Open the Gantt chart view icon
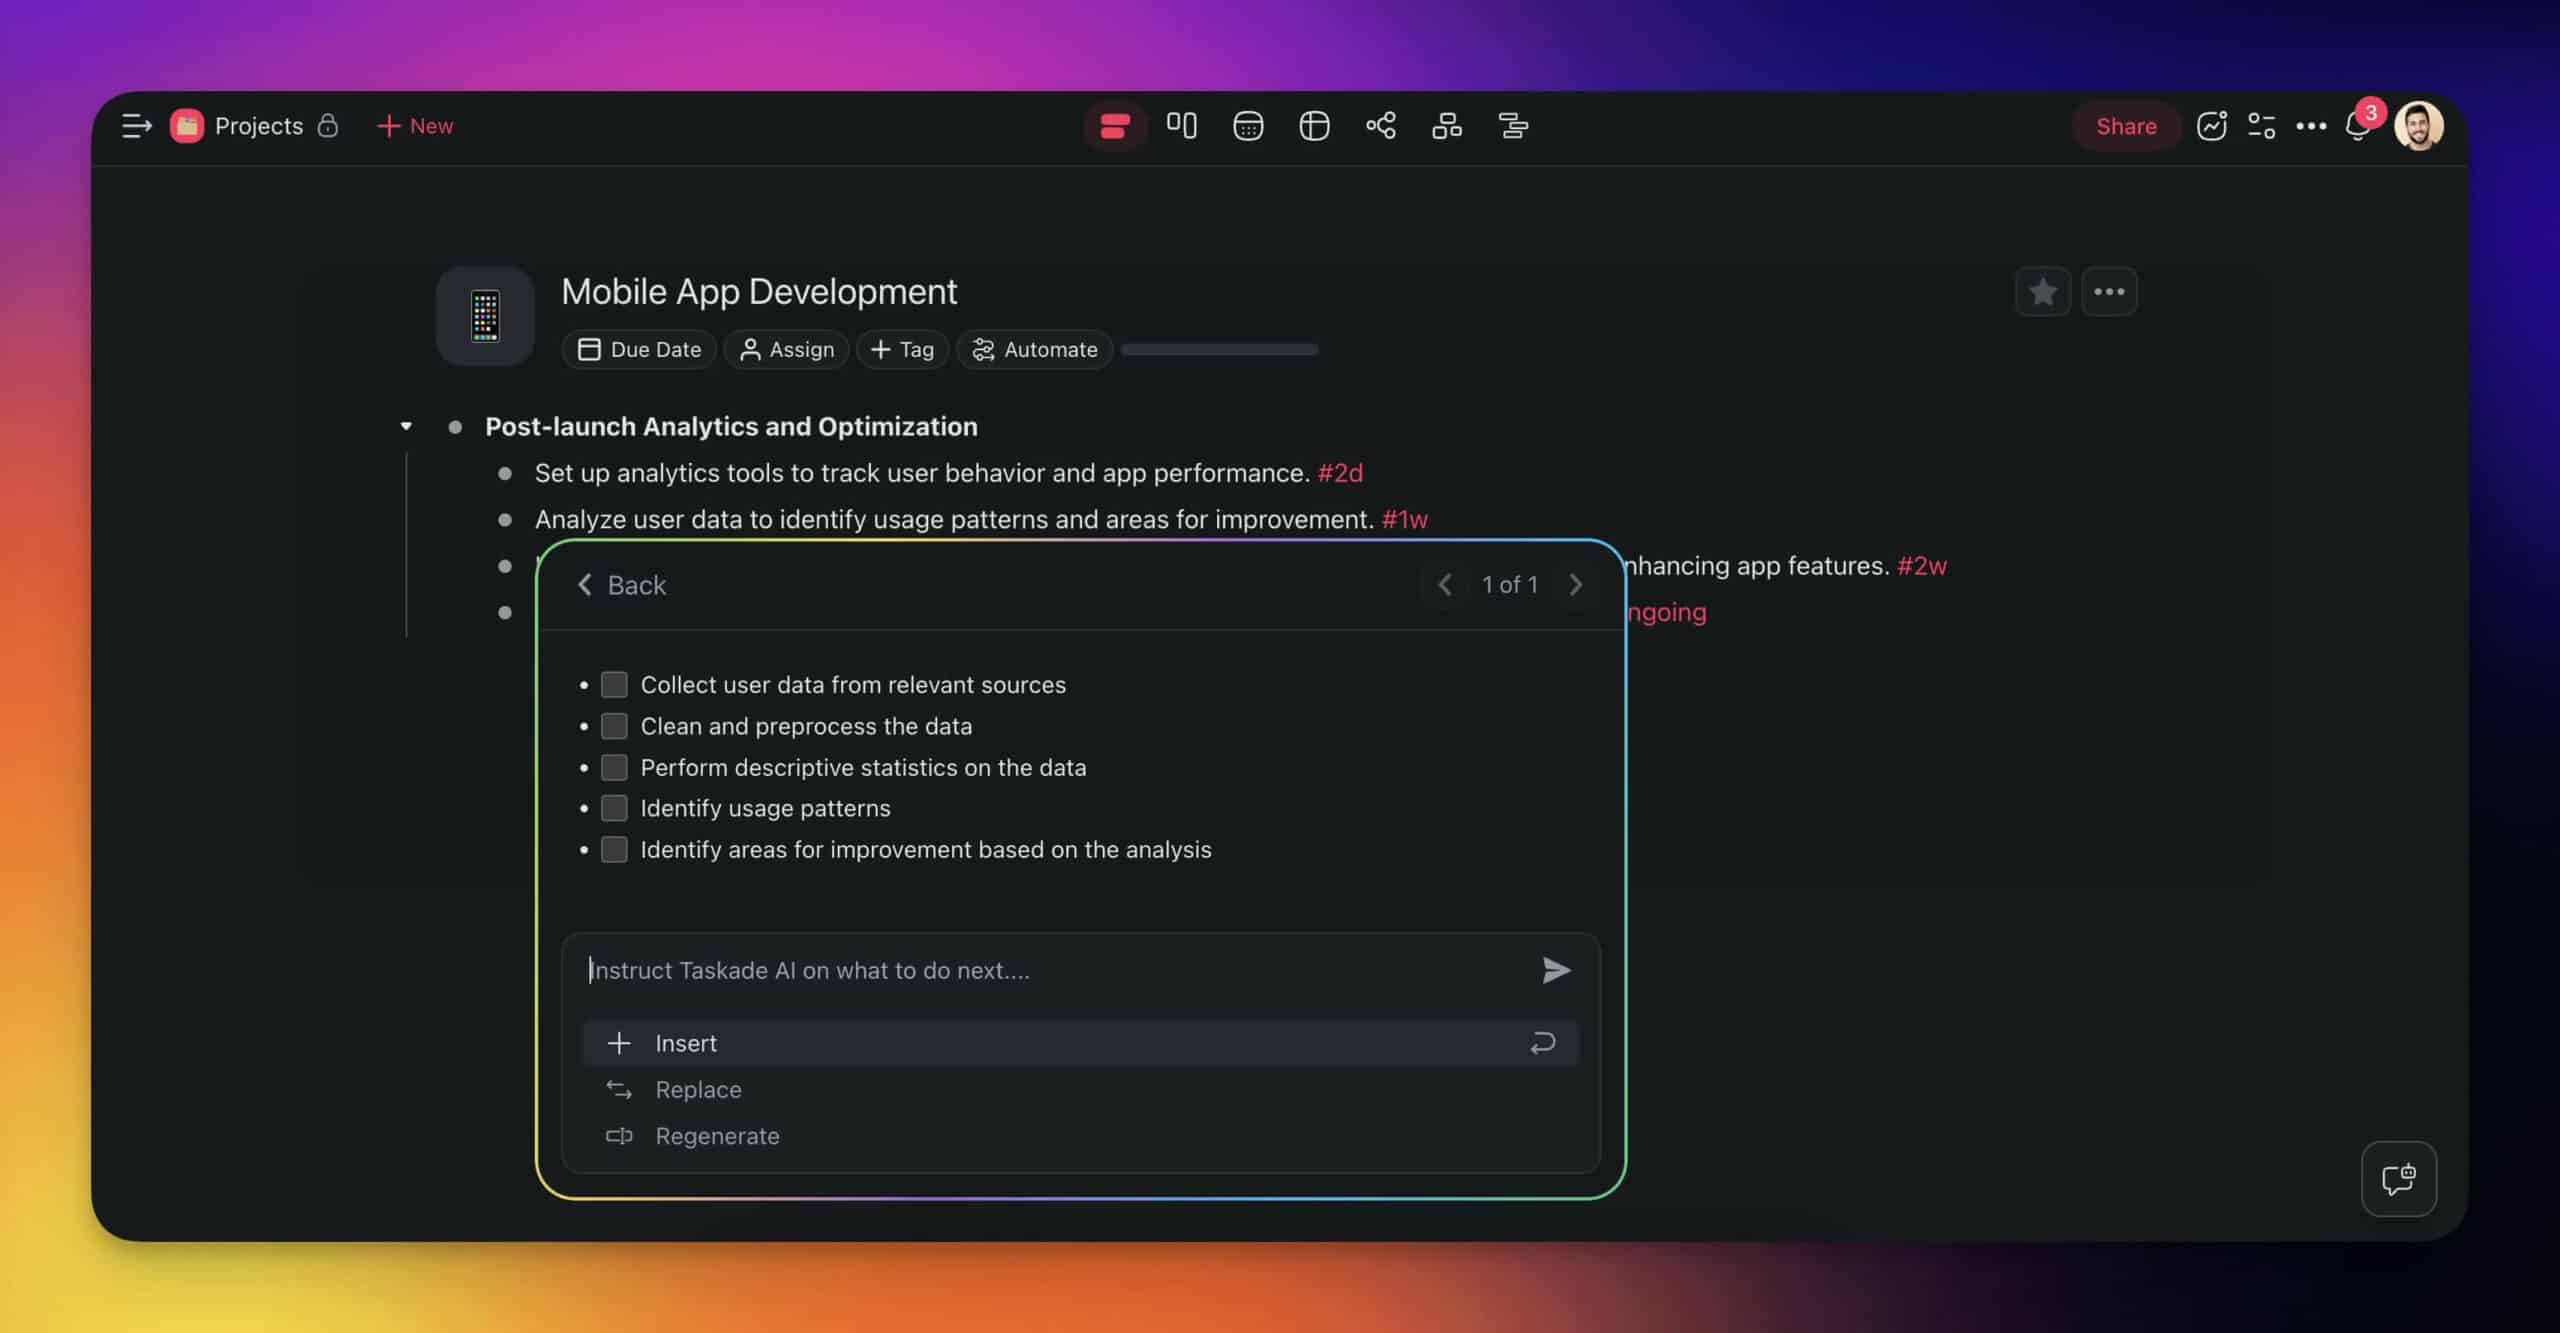 point(1512,126)
